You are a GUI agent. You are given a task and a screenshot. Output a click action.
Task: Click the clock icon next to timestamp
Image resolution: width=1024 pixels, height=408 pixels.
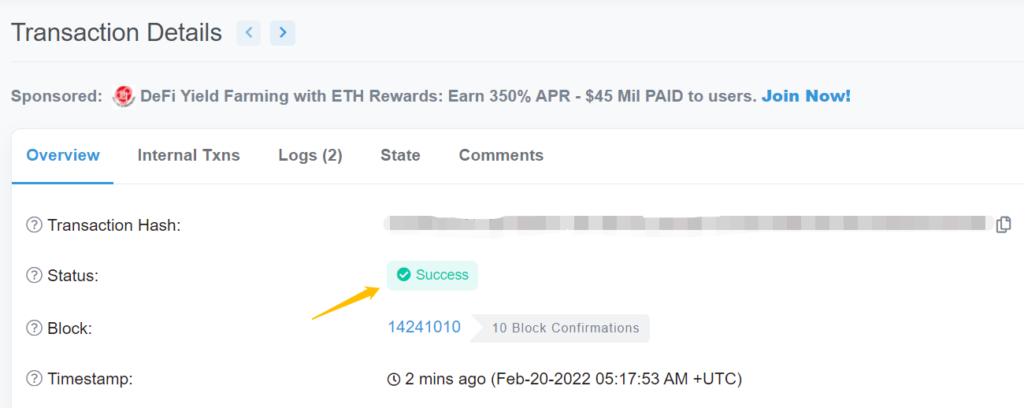[x=394, y=379]
